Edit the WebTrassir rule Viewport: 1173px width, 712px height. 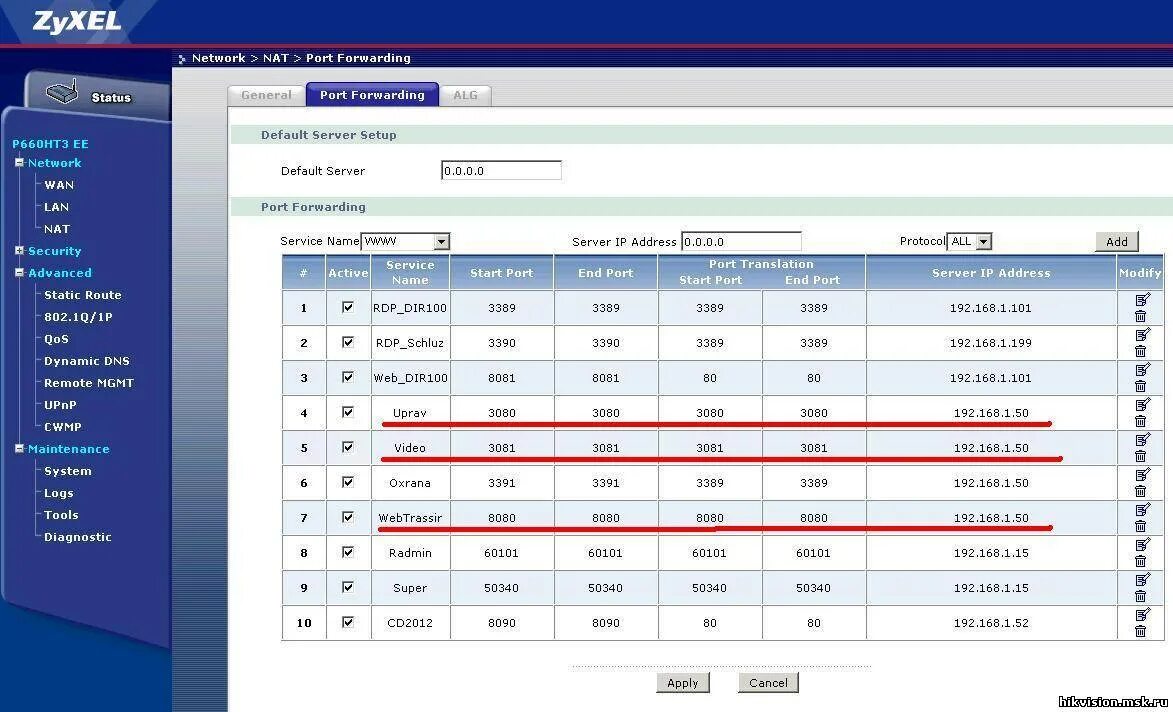tap(1142, 510)
